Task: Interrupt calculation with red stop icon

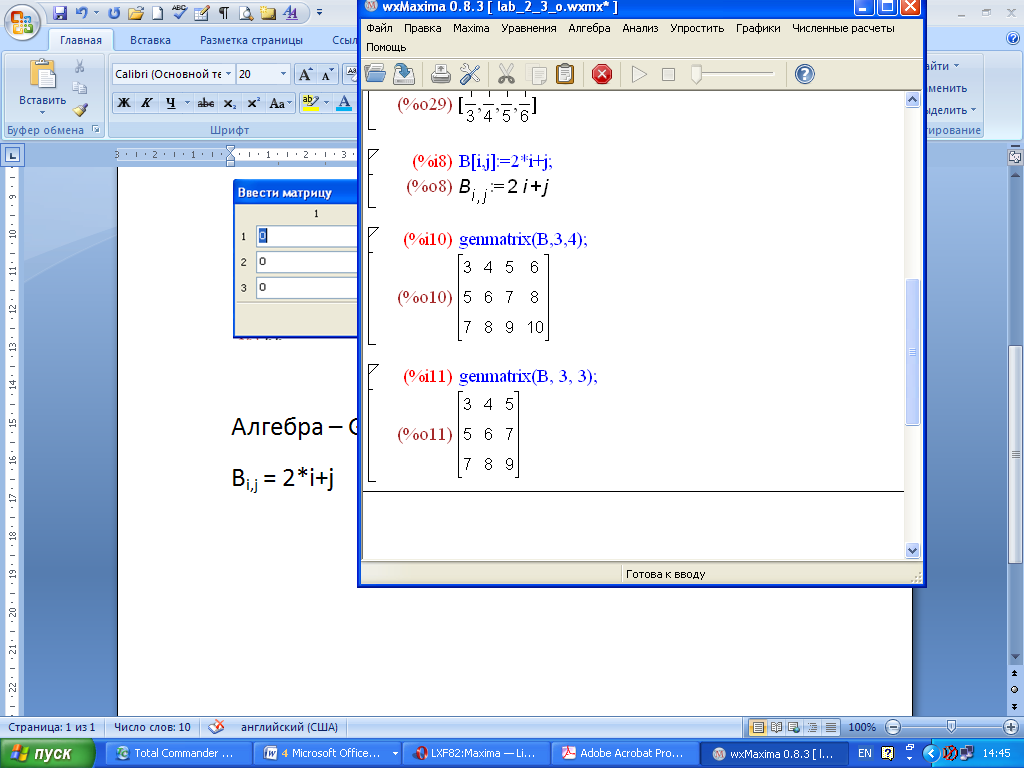Action: click(x=601, y=74)
